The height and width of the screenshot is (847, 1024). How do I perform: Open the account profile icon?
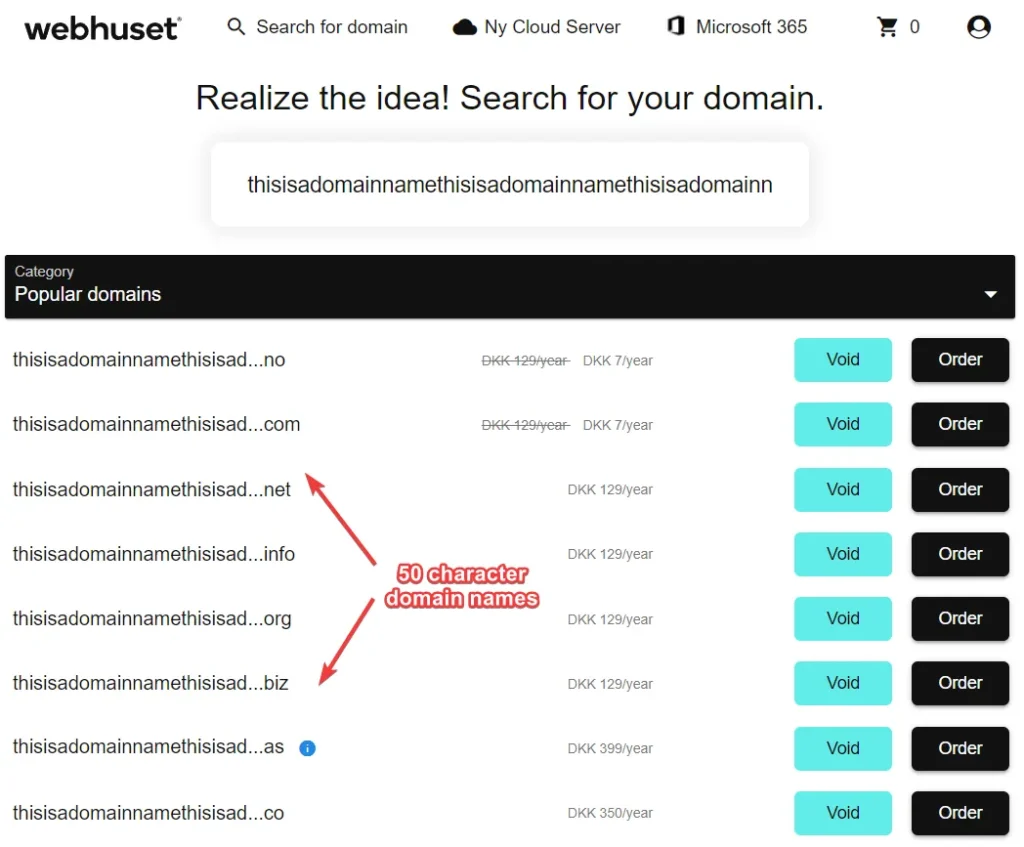(978, 27)
